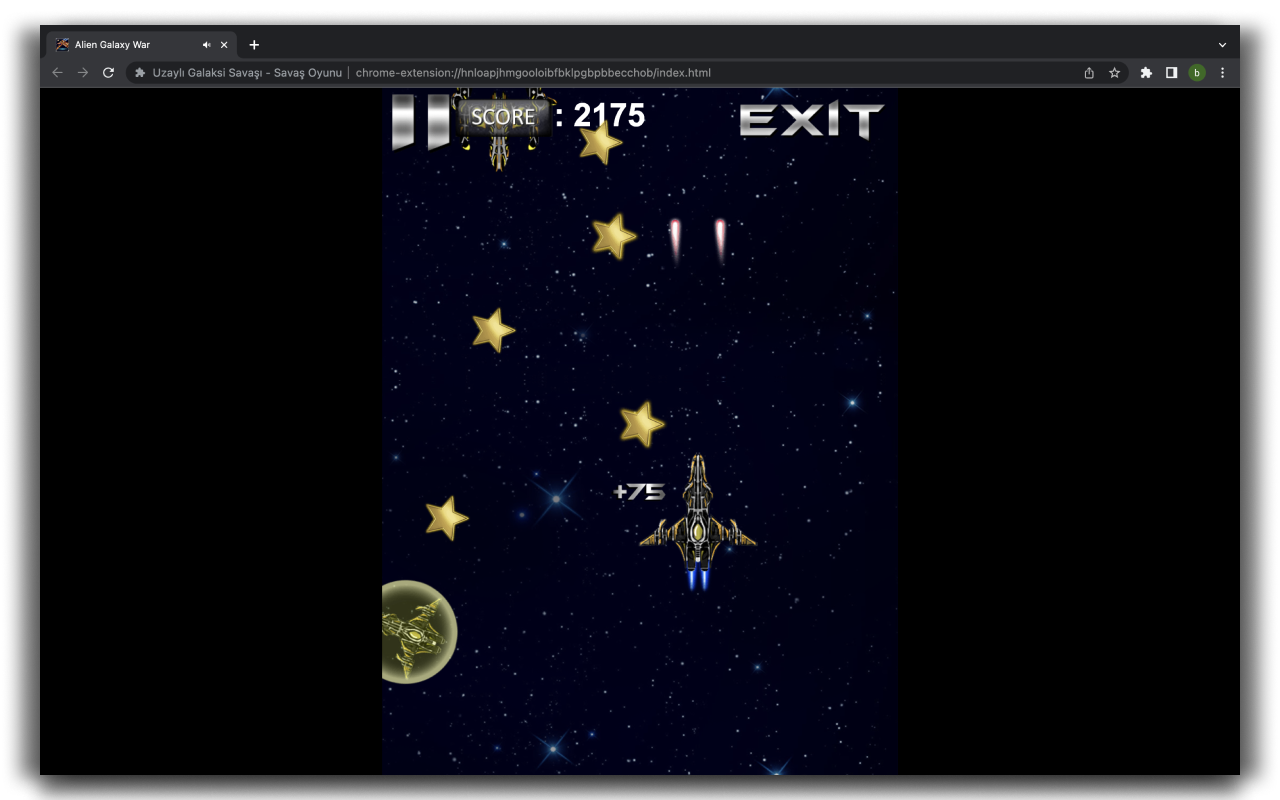Click the share page icon
Image resolution: width=1280 pixels, height=800 pixels.
click(x=1088, y=72)
